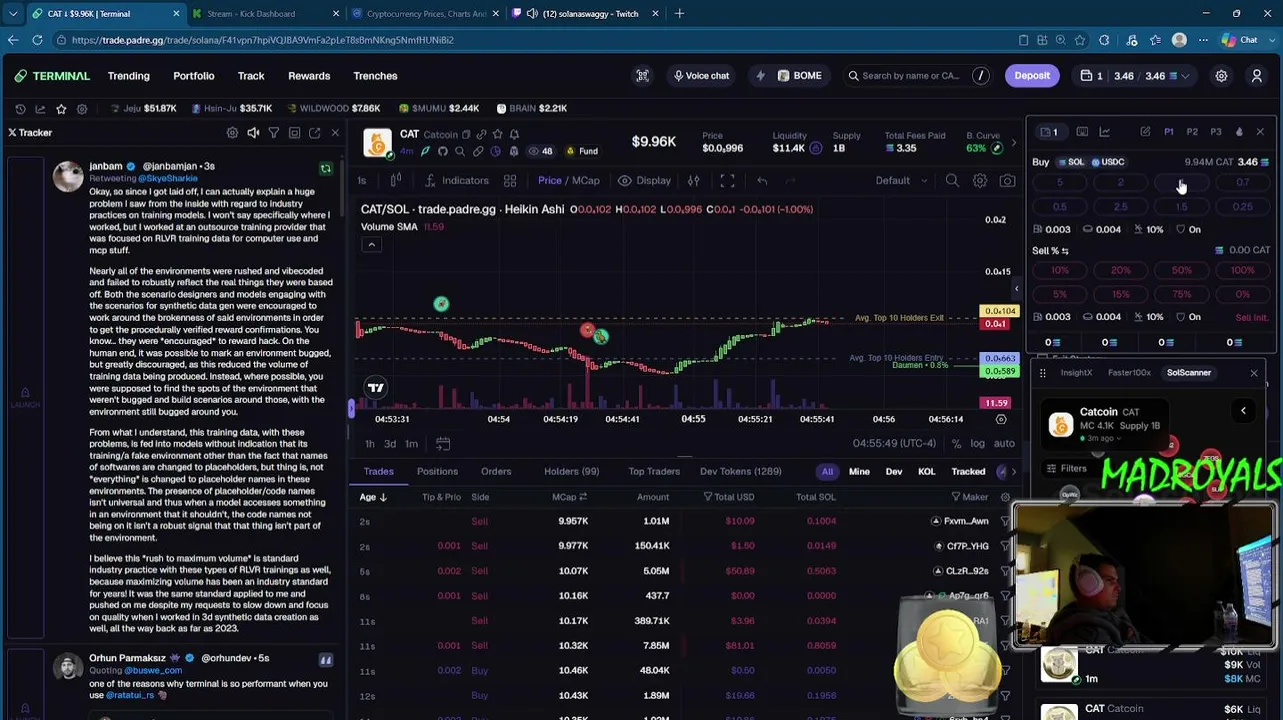Open the wallet balance dropdown in the header
This screenshot has height=720, width=1283.
click(1135, 76)
